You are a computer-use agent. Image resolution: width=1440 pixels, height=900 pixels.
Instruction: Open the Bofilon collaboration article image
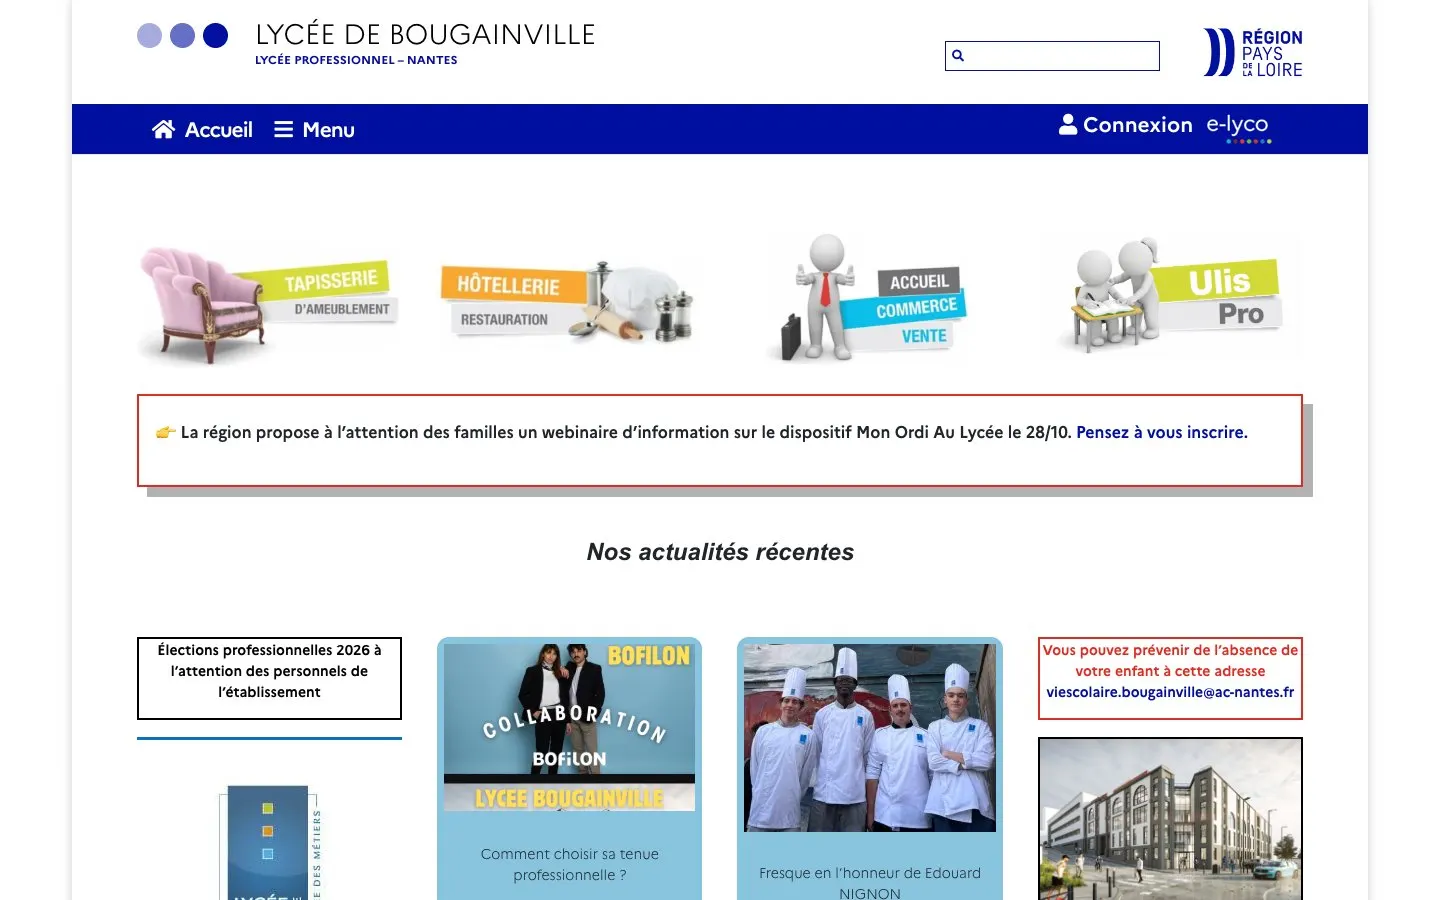coord(570,727)
